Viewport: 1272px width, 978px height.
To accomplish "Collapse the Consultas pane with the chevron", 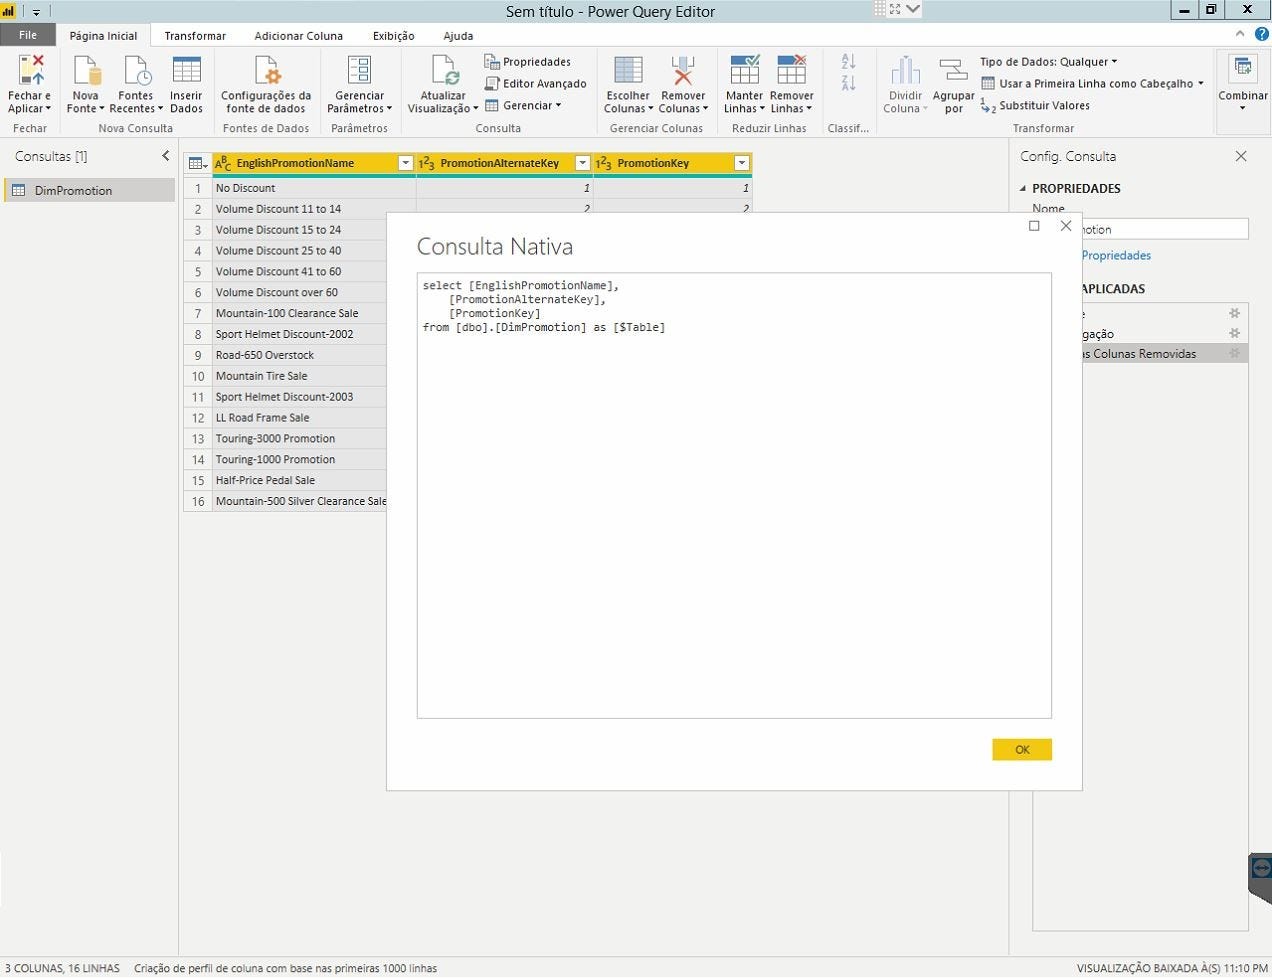I will tap(166, 156).
